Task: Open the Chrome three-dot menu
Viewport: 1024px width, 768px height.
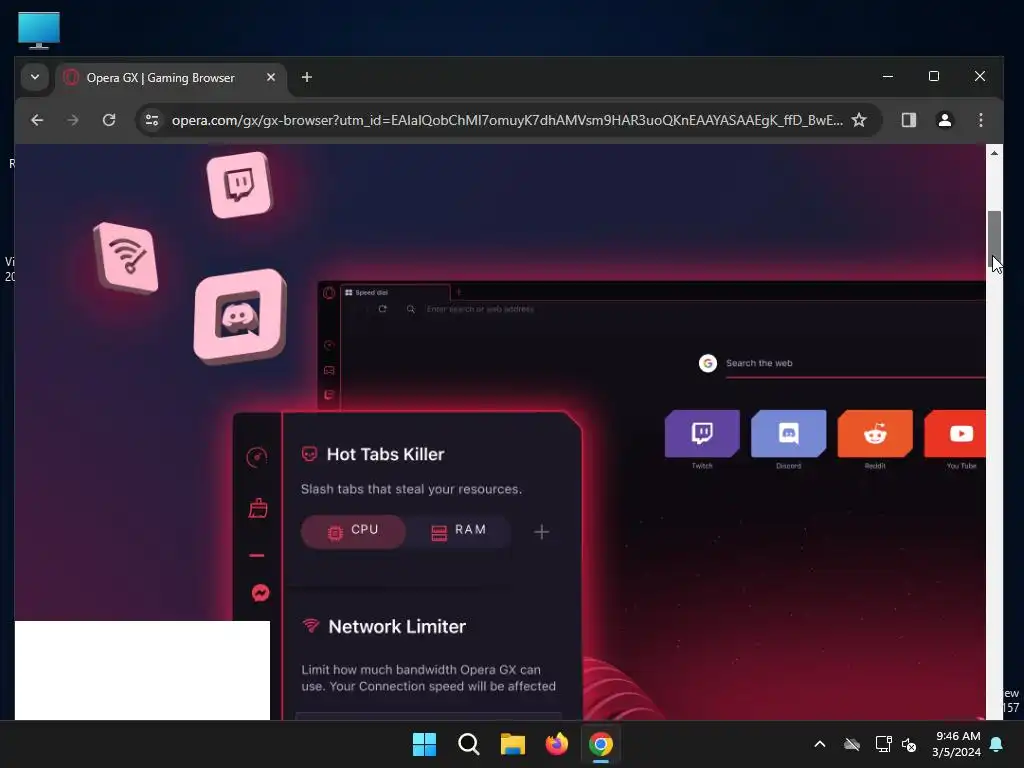Action: point(980,120)
